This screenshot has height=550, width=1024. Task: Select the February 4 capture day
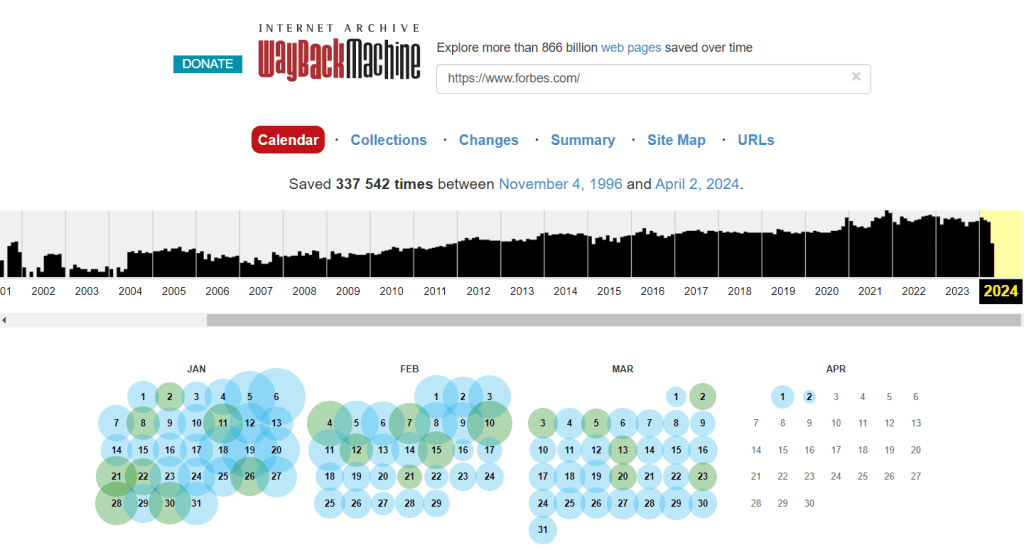tap(329, 423)
